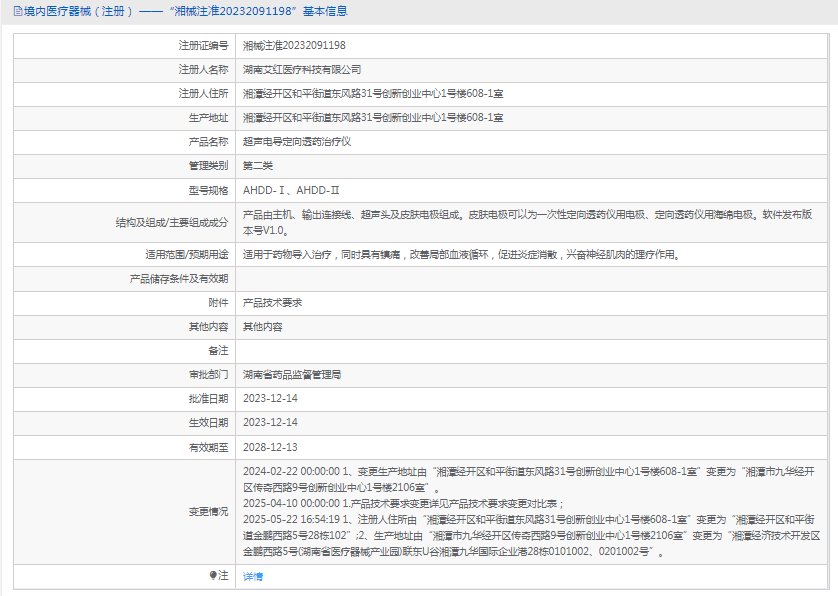Select registration number 湘械注准20232091198 value
Viewport: 838px width, 596px height.
click(x=294, y=45)
